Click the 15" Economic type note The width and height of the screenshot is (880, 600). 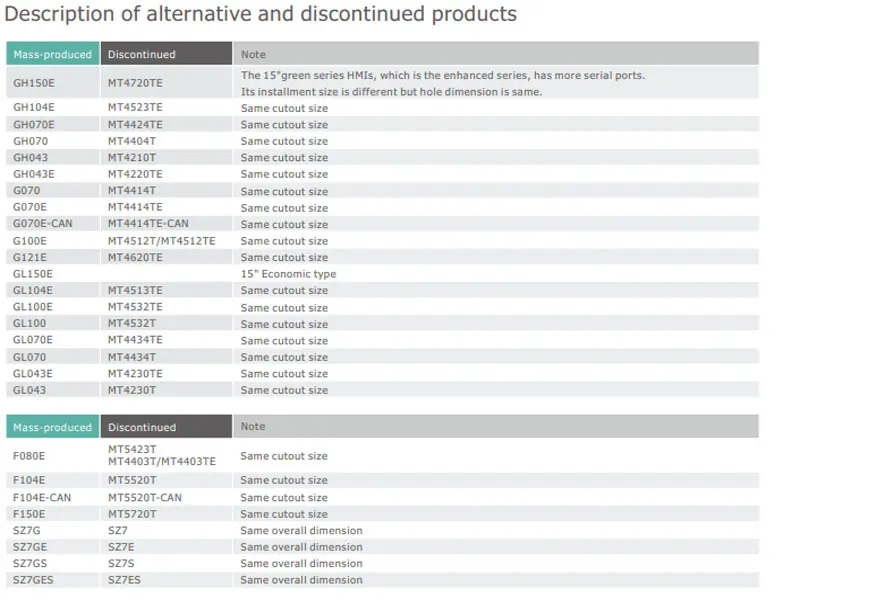tap(288, 274)
